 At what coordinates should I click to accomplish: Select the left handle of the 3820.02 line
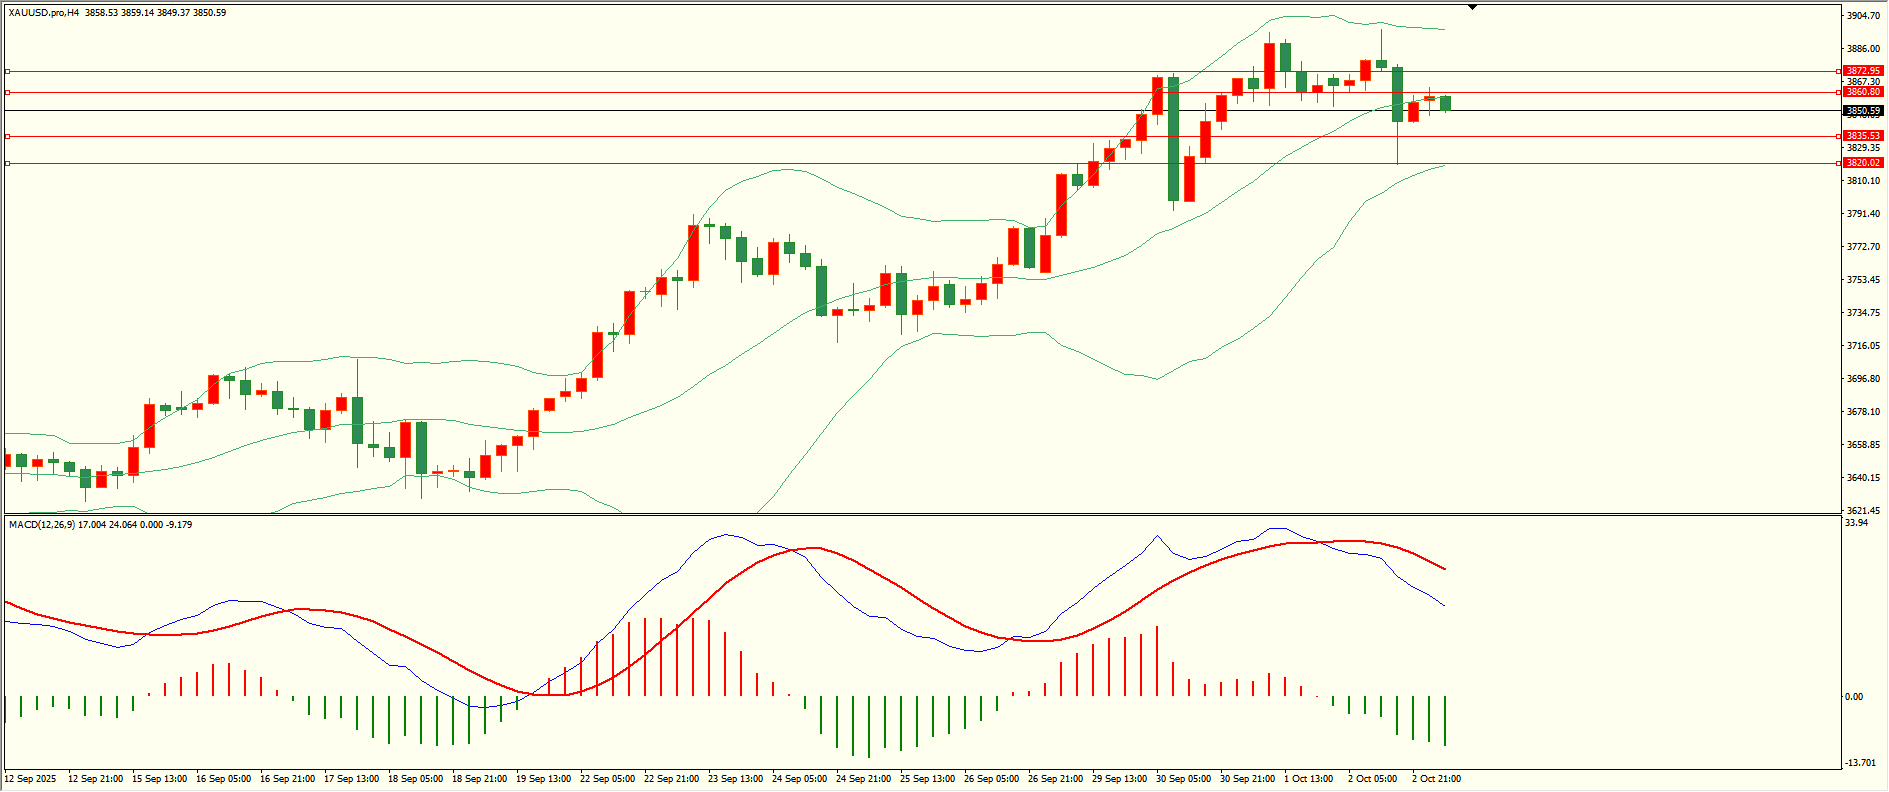pyautogui.click(x=7, y=163)
